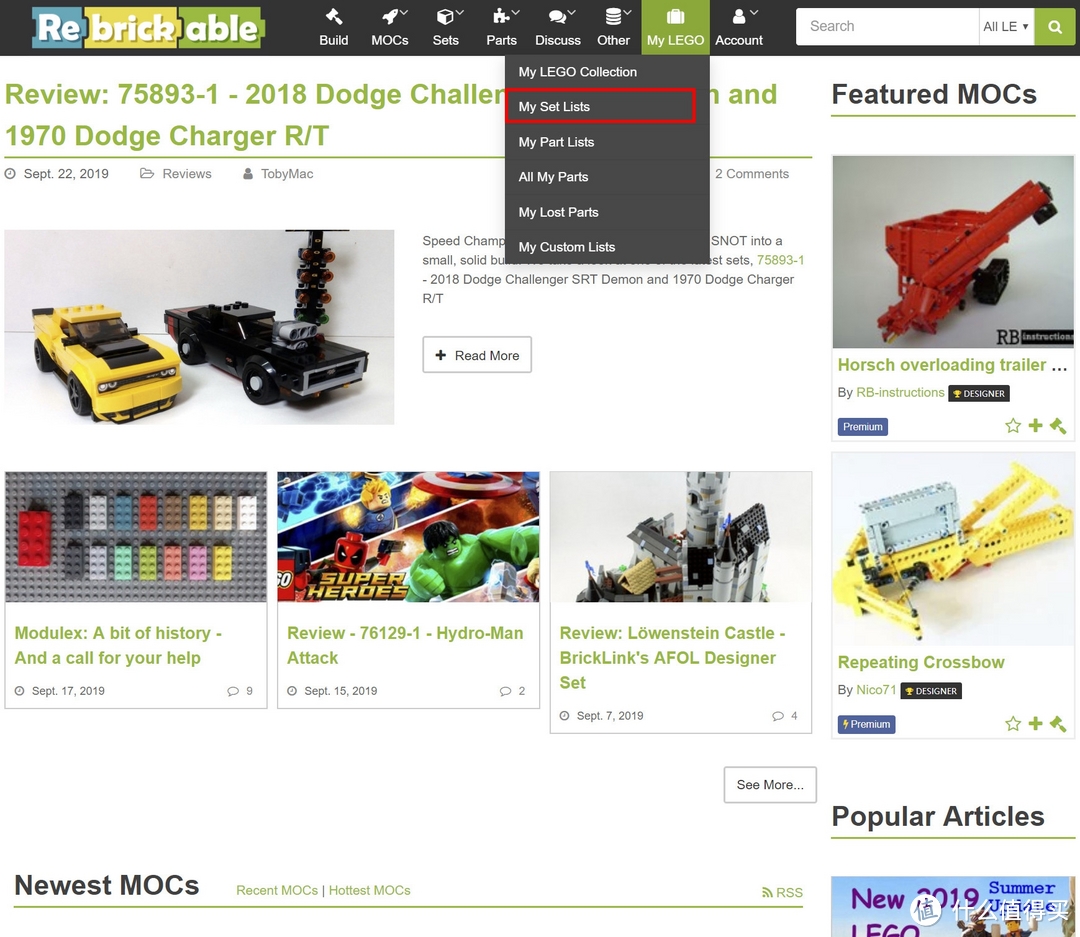Favorite the Horsch overloading trailer MOC star
The width and height of the screenshot is (1080, 937).
pyautogui.click(x=1012, y=426)
